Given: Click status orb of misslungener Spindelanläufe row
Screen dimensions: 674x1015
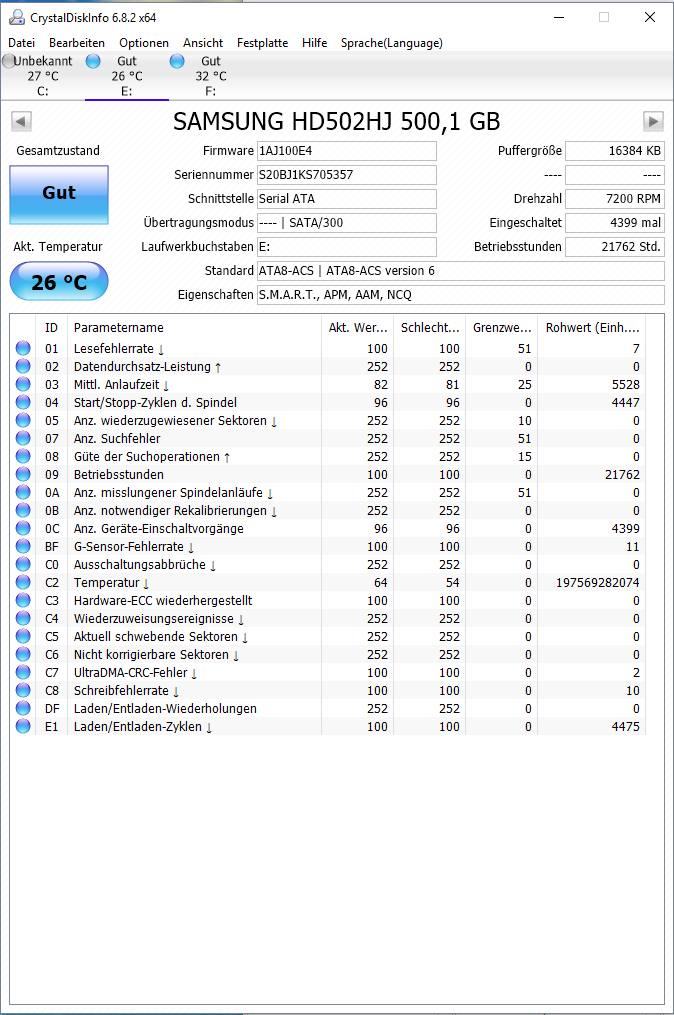Looking at the screenshot, I should (23, 493).
